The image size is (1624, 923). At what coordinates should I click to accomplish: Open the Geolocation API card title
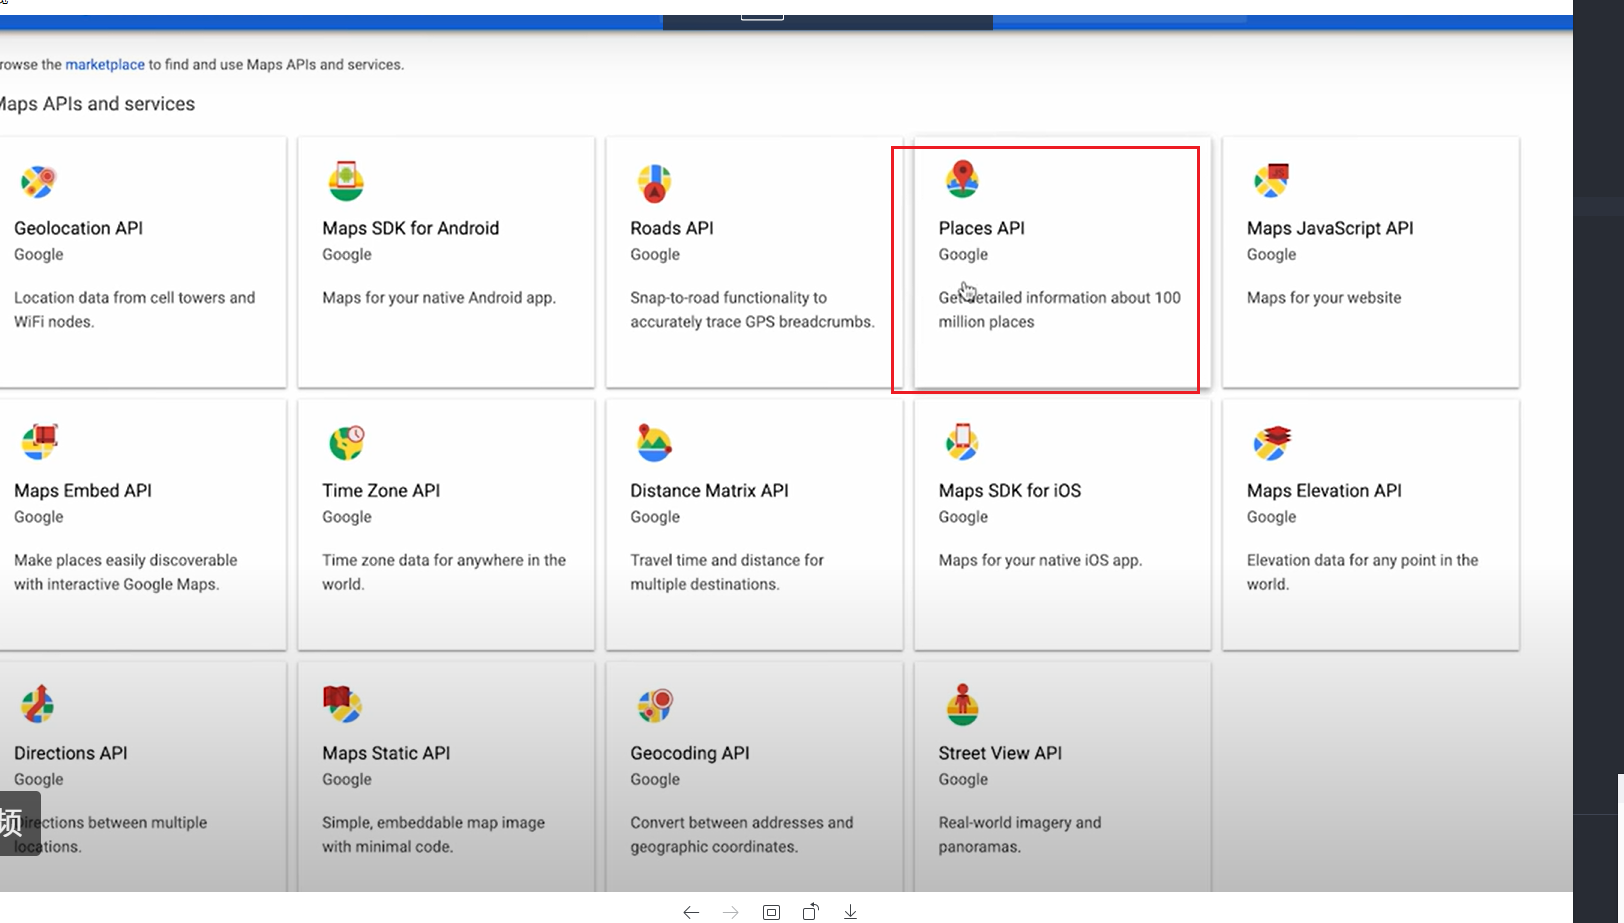(78, 228)
